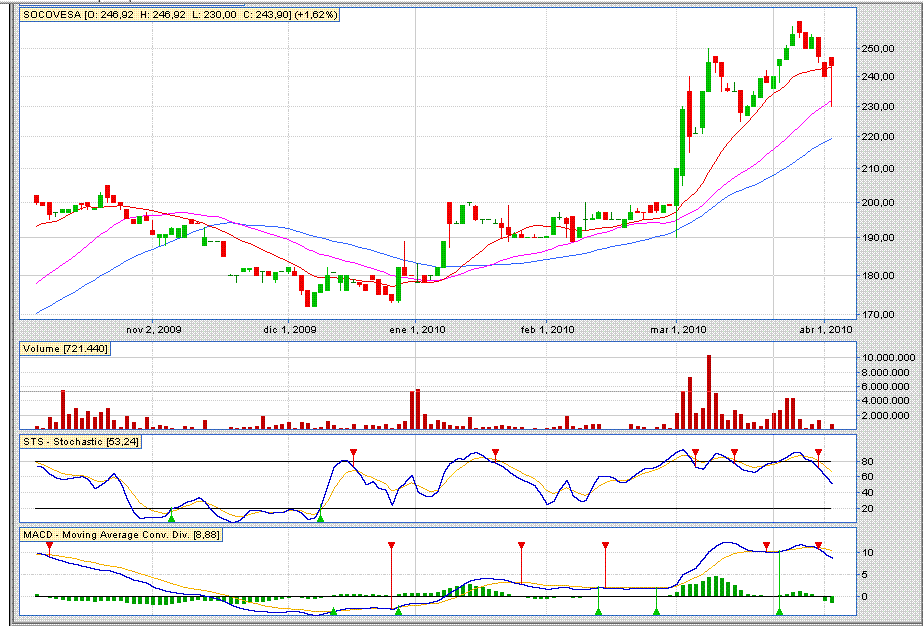Click rightmost red sell marker in MACD panel
Image resolution: width=923 pixels, height=626 pixels.
point(818,546)
